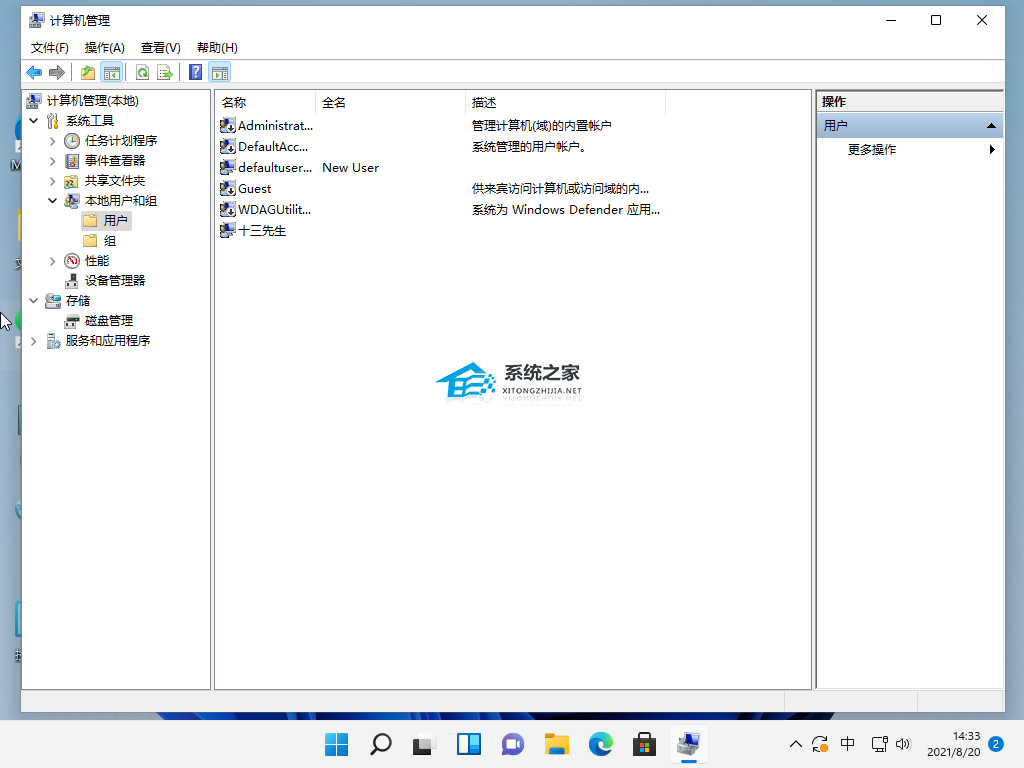Viewport: 1024px width, 768px height.
Task: Toggle the Action pane icon
Action: pyautogui.click(x=218, y=71)
